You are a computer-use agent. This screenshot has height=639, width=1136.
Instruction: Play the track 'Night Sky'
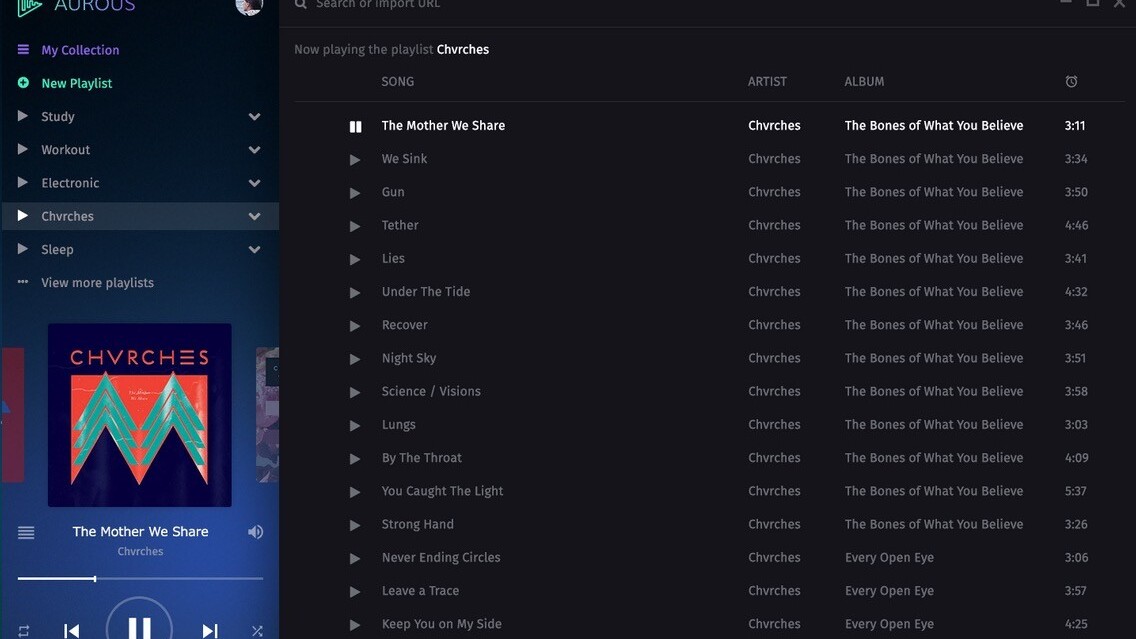point(355,359)
